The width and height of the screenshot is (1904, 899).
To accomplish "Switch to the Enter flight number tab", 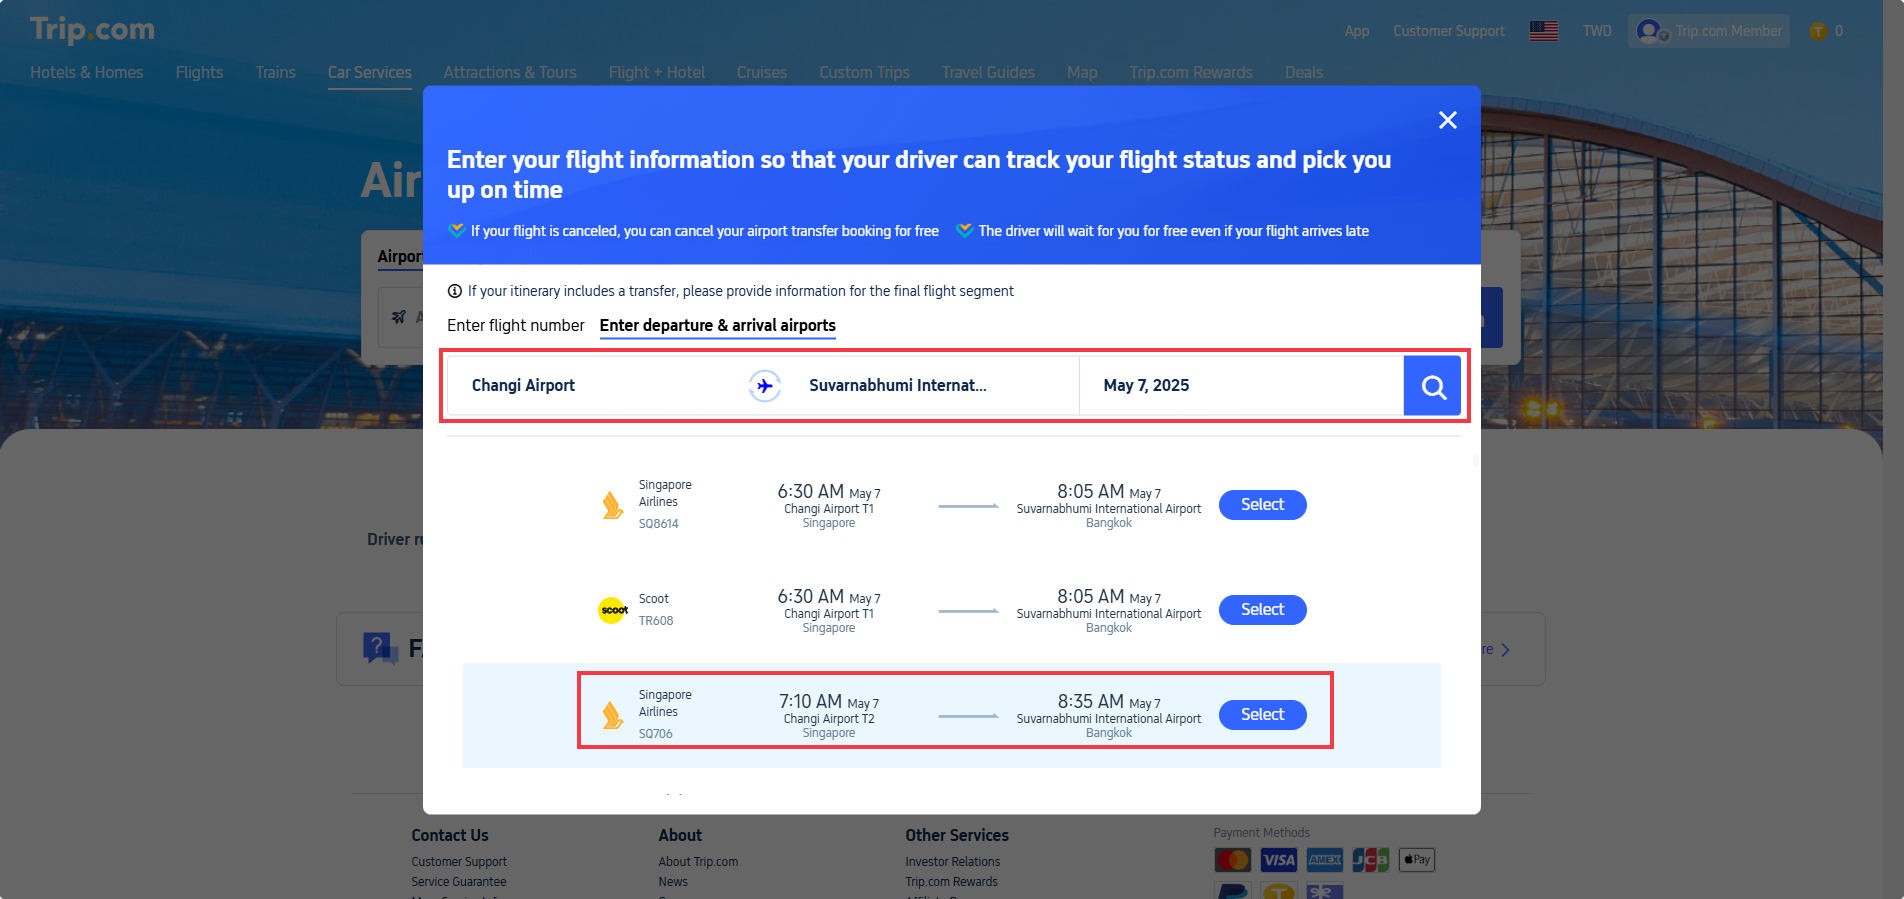I will [516, 325].
